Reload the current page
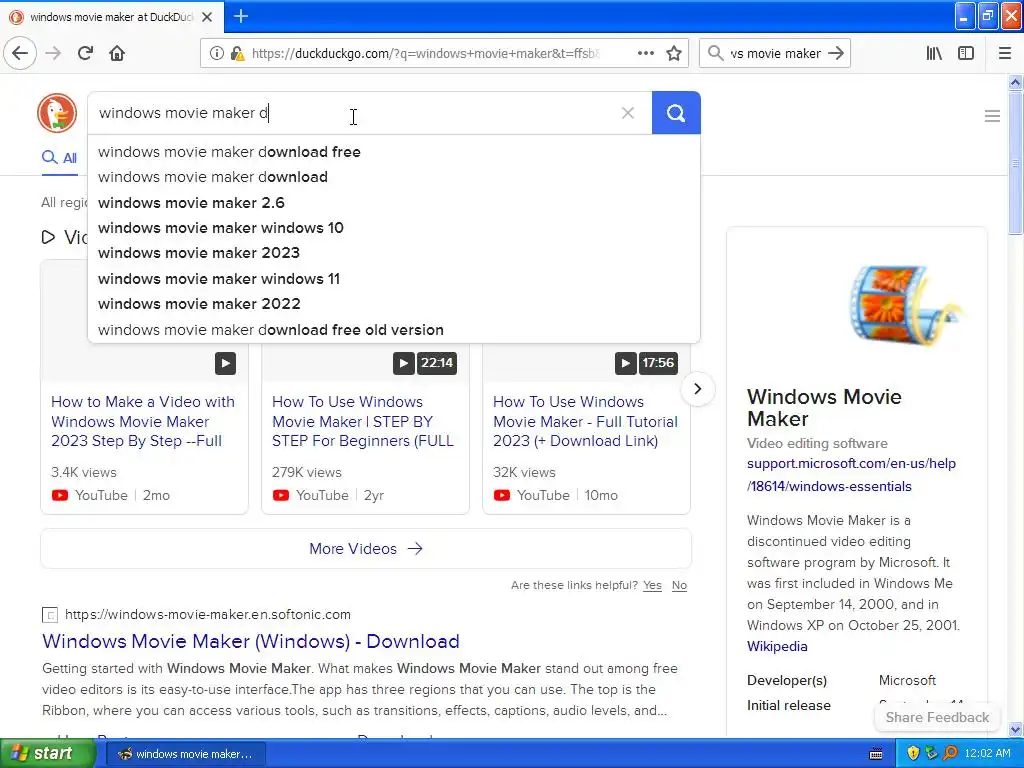This screenshot has width=1024, height=768. [x=85, y=53]
